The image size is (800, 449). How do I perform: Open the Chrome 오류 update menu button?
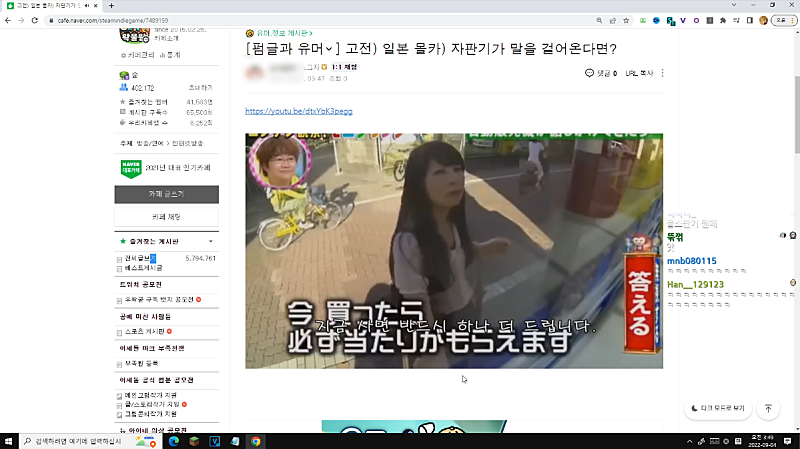784,20
